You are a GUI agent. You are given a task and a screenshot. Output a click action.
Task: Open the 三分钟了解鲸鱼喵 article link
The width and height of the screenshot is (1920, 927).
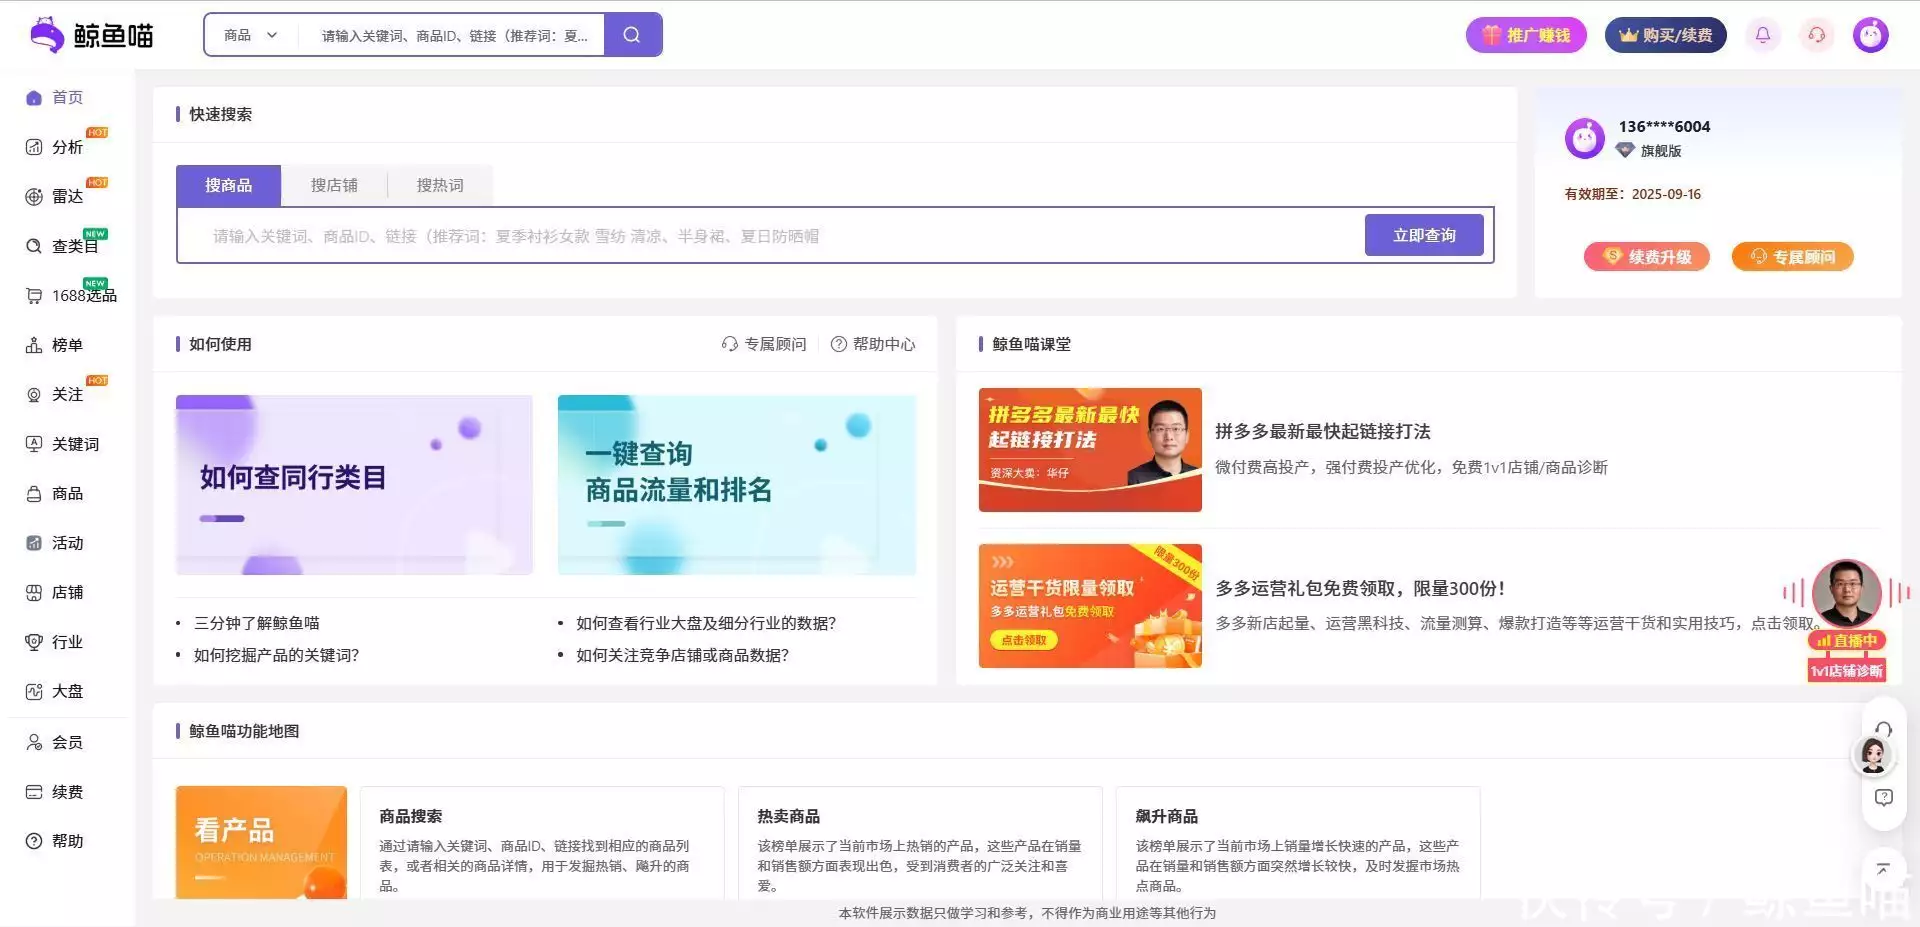tap(257, 623)
